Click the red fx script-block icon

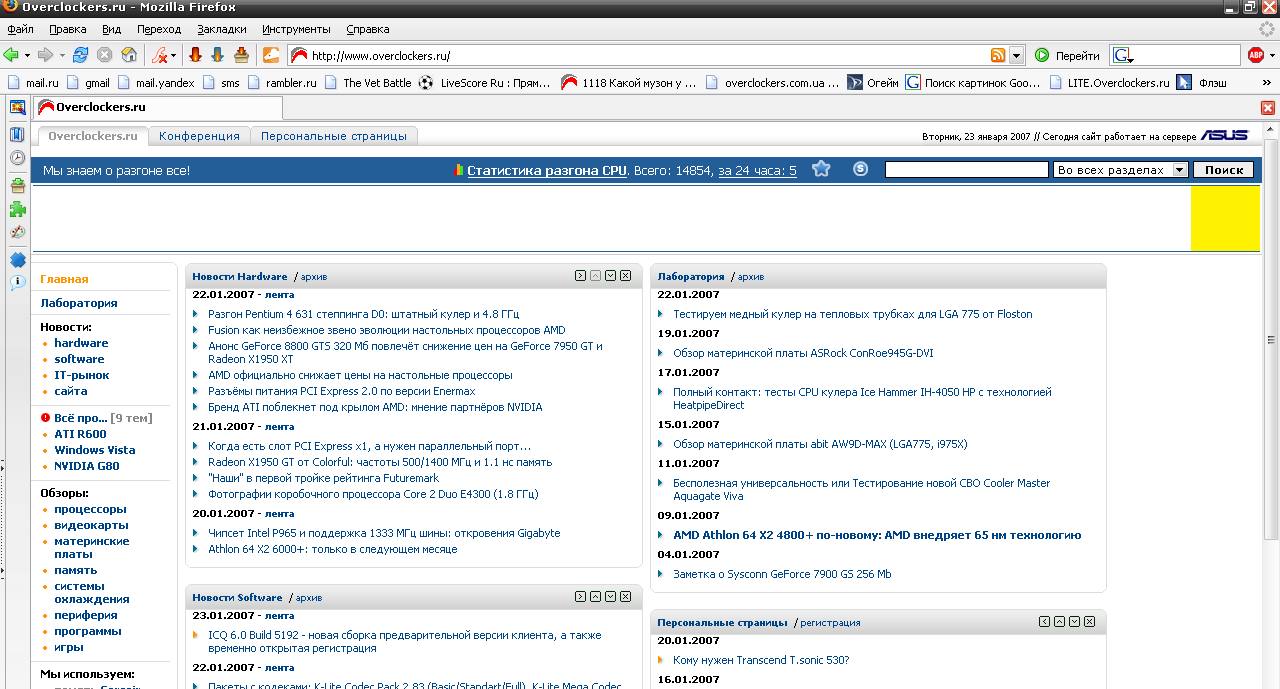(159, 55)
